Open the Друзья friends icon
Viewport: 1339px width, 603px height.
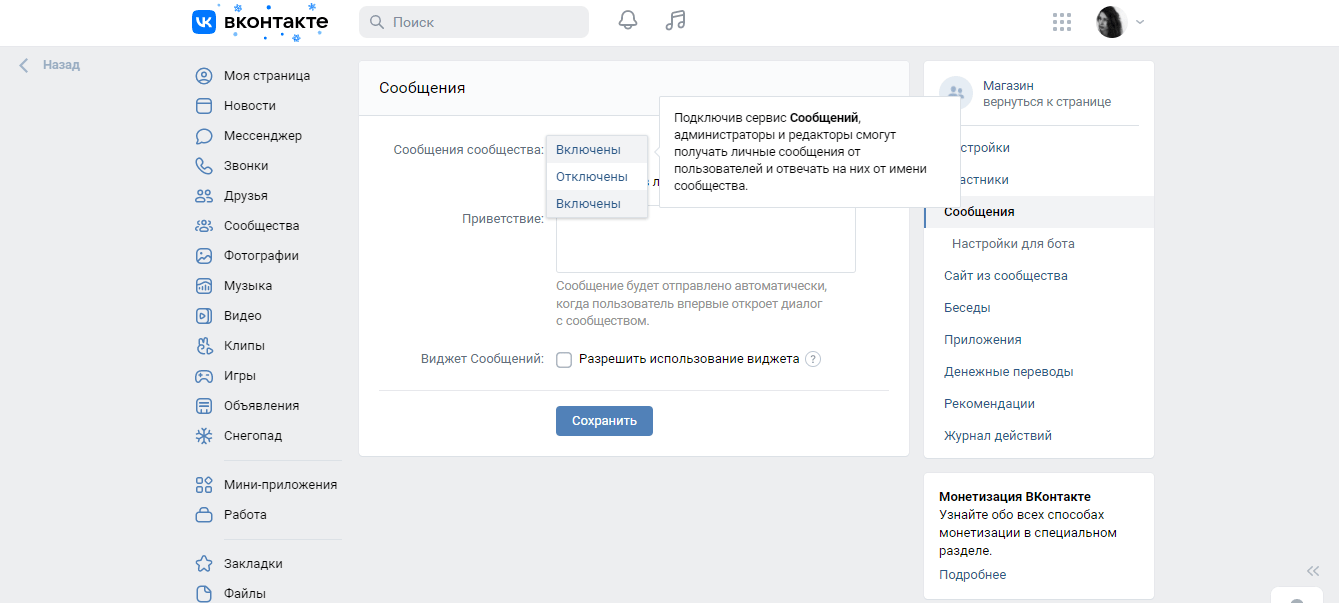(x=204, y=196)
